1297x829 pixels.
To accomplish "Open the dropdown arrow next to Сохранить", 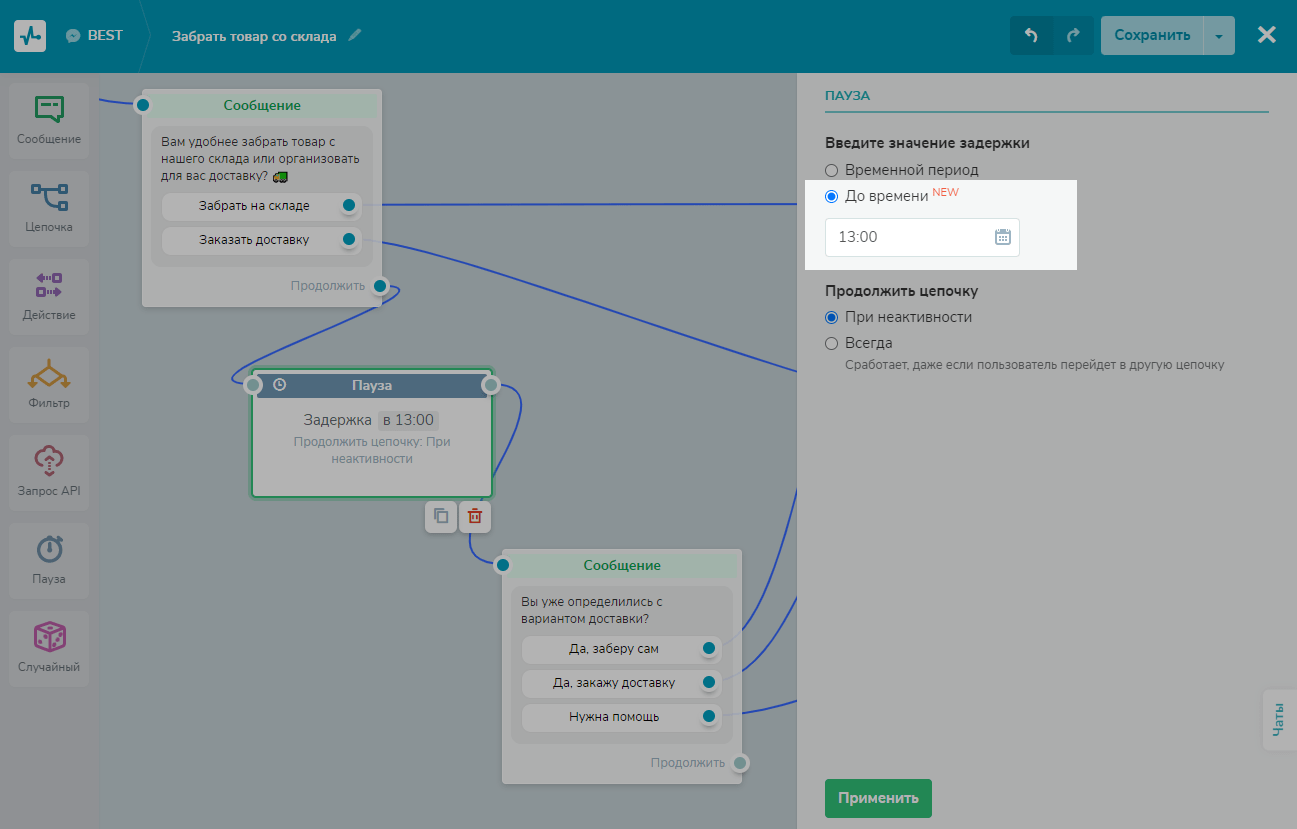I will (x=1218, y=35).
